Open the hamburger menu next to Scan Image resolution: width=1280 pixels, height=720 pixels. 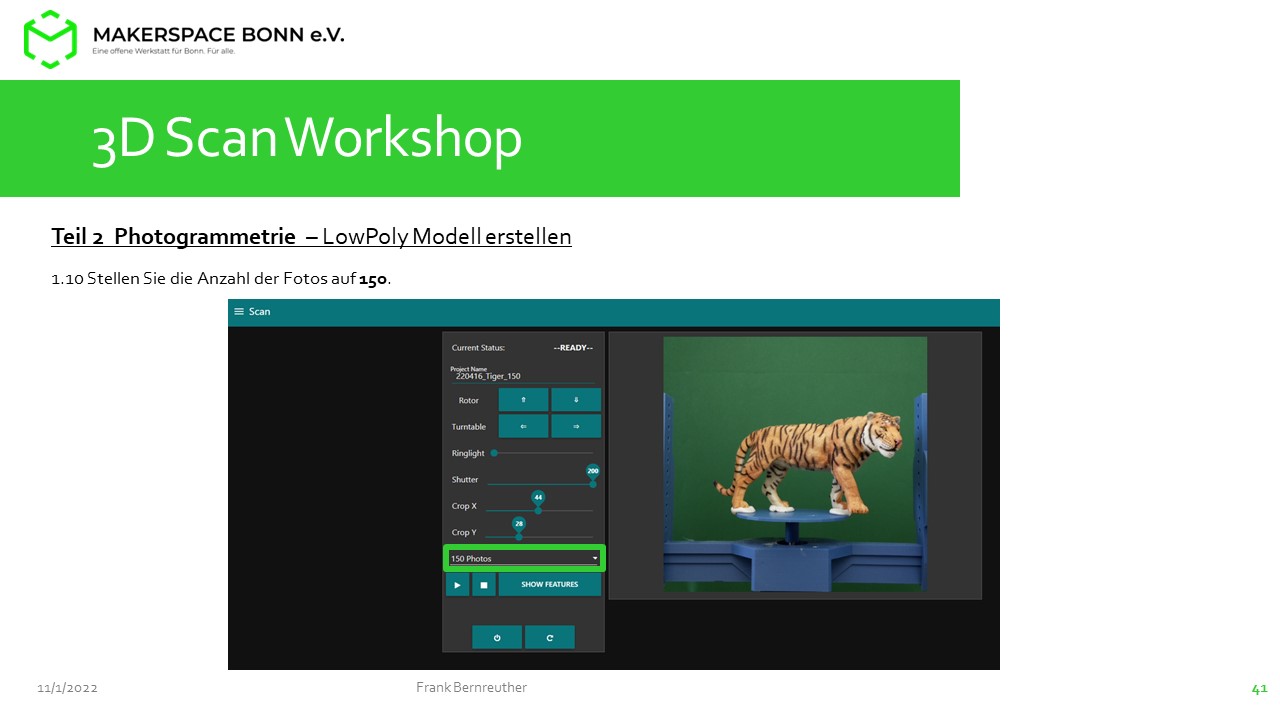click(239, 312)
